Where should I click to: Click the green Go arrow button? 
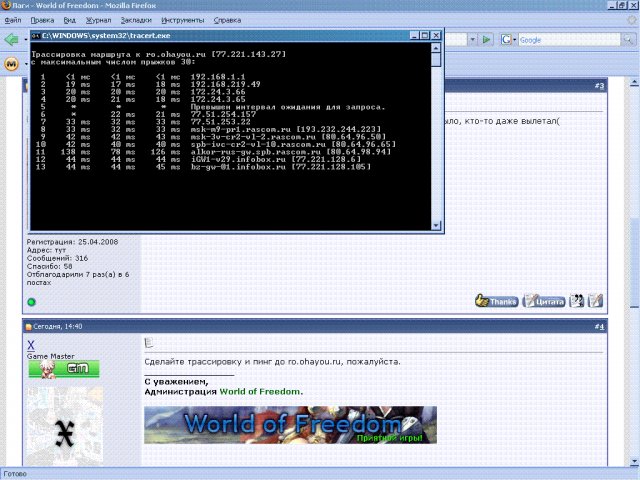[x=486, y=40]
